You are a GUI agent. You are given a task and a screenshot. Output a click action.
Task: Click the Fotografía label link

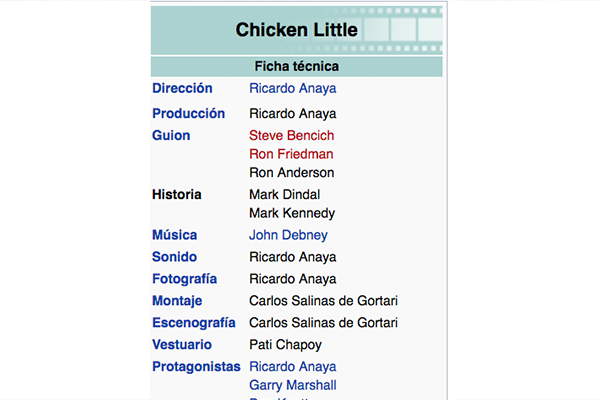pyautogui.click(x=184, y=279)
